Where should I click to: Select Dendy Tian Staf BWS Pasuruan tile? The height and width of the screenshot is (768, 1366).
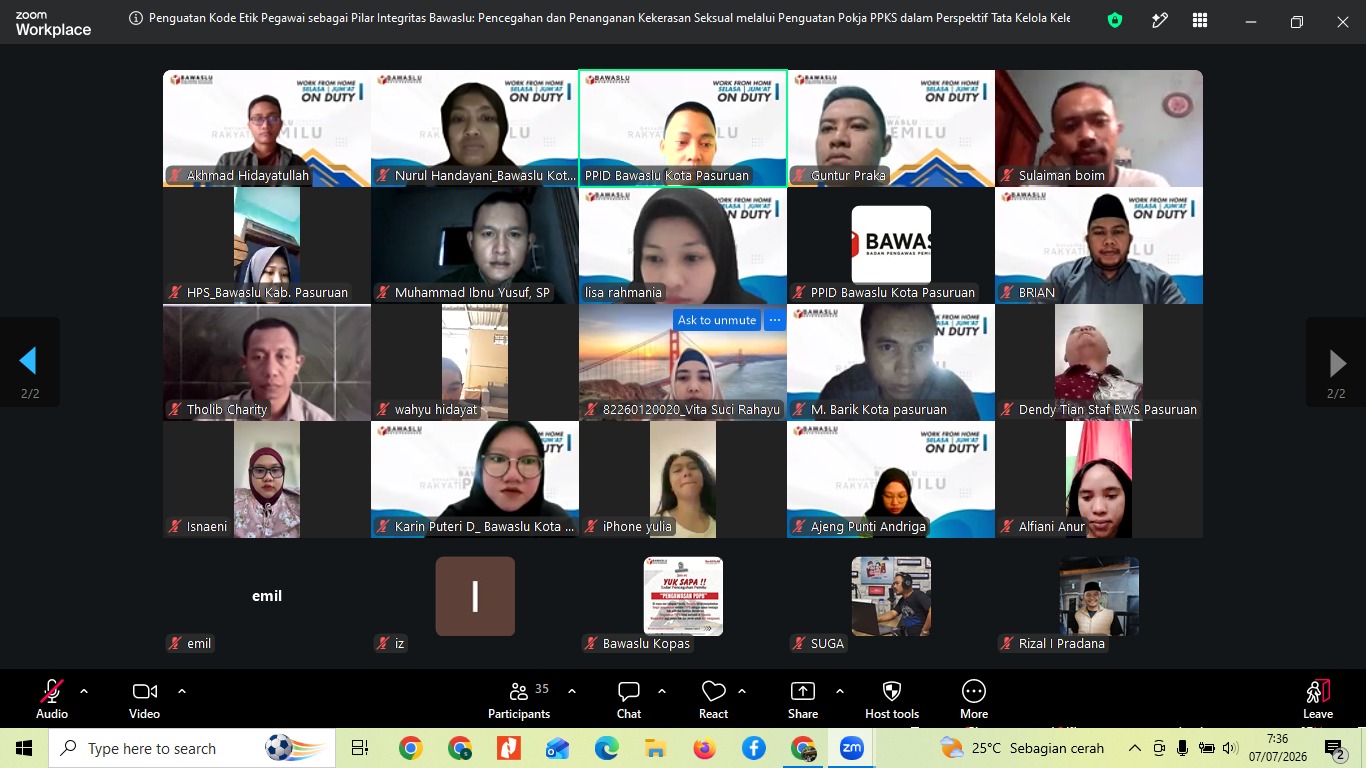[1099, 362]
